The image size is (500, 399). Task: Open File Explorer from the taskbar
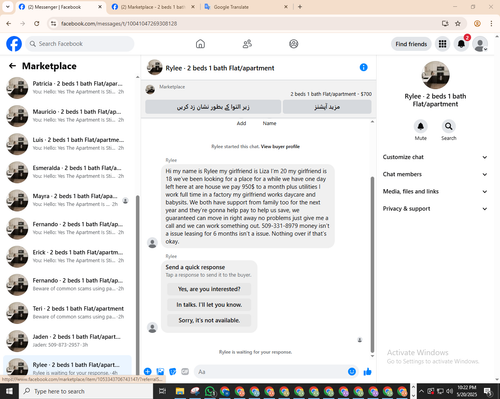[180, 391]
